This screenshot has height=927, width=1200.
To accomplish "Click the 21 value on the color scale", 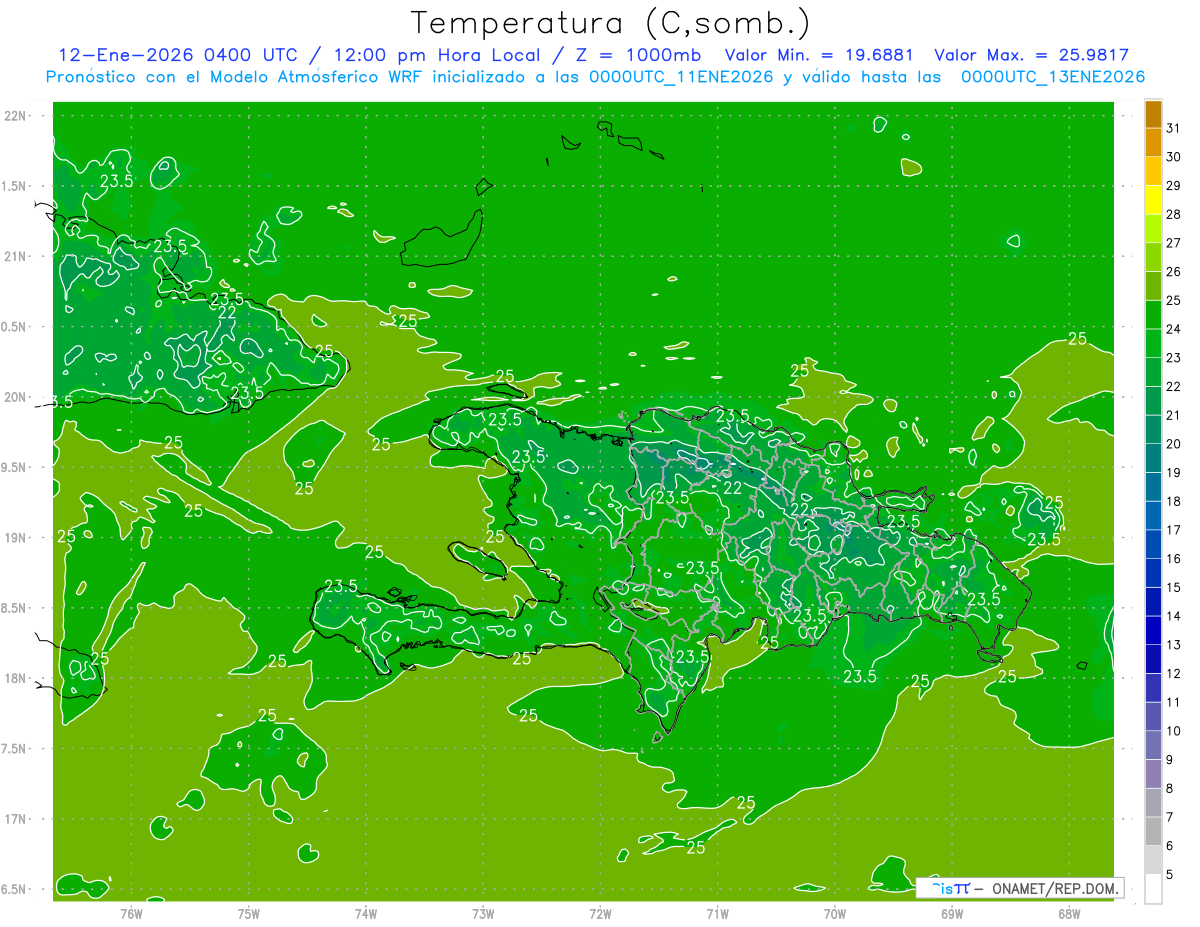I will click(1174, 415).
